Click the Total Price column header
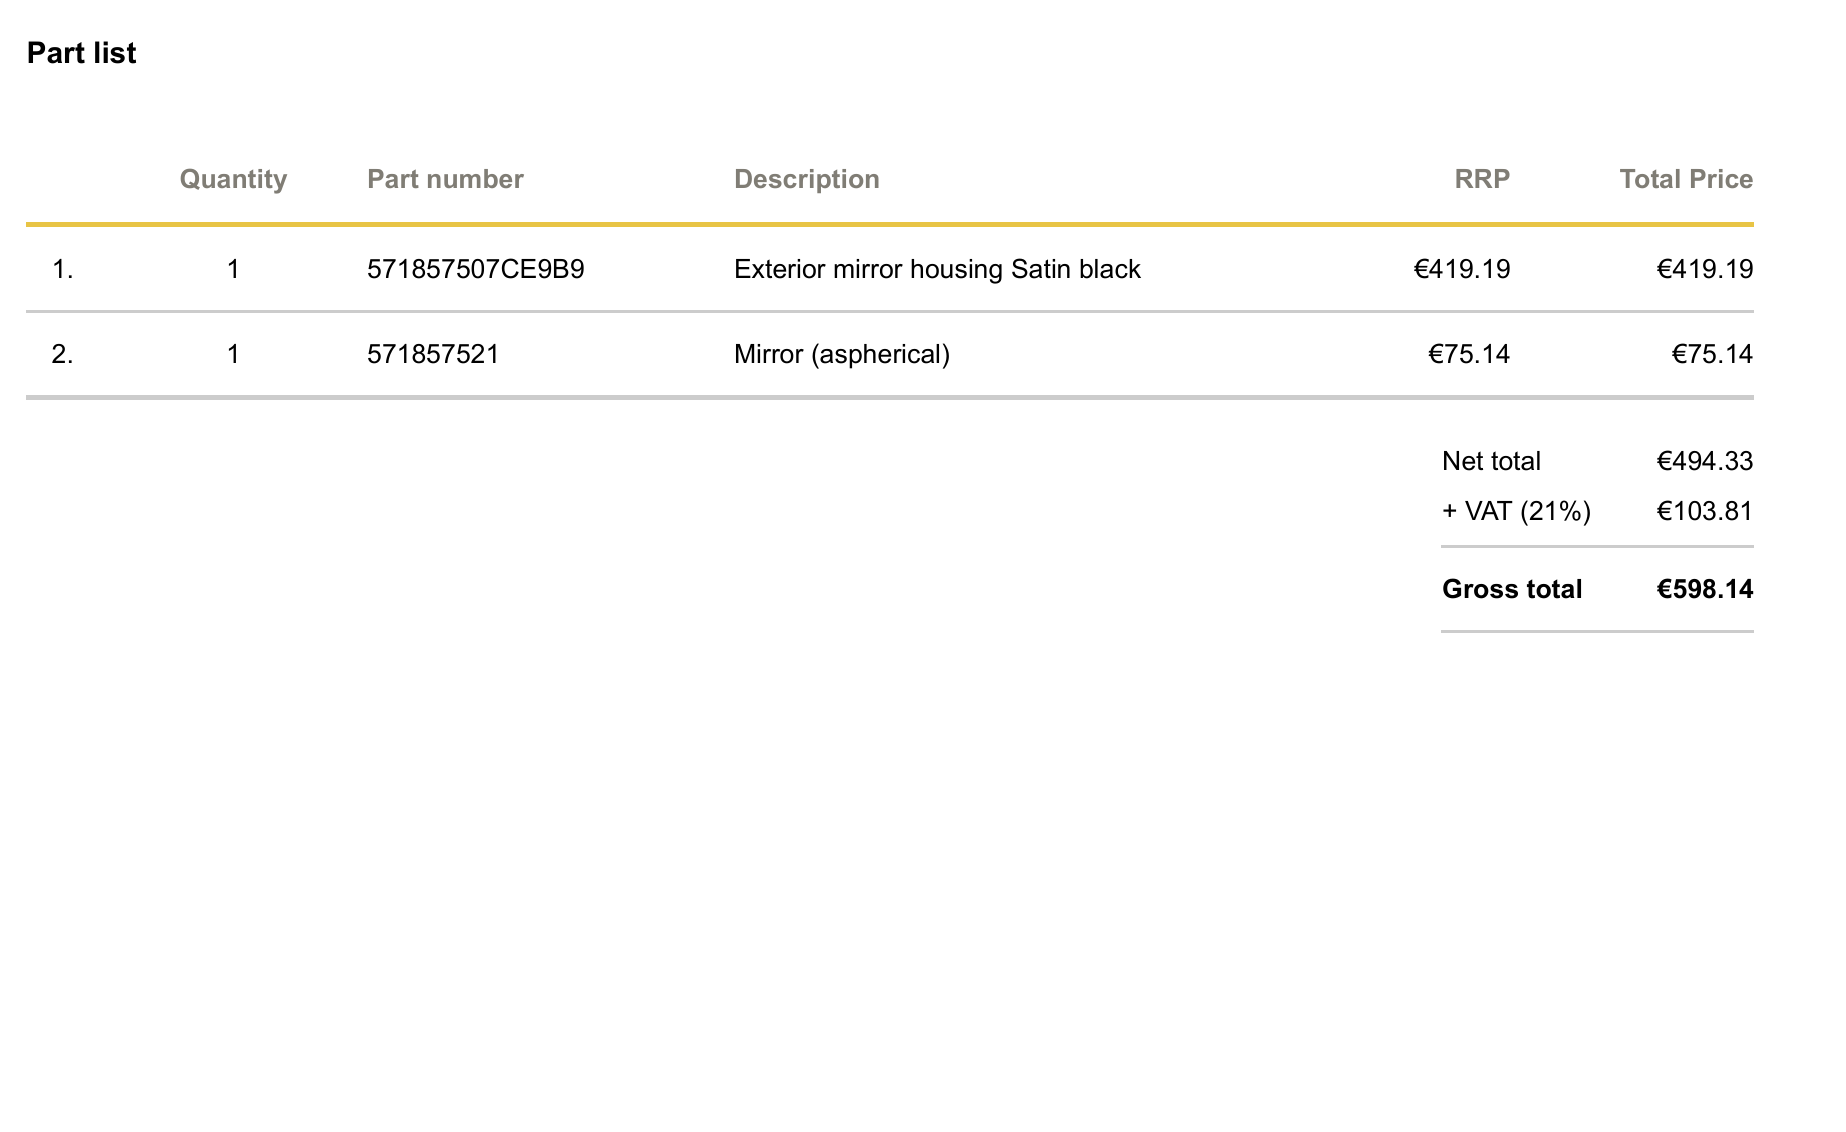 click(x=1686, y=179)
